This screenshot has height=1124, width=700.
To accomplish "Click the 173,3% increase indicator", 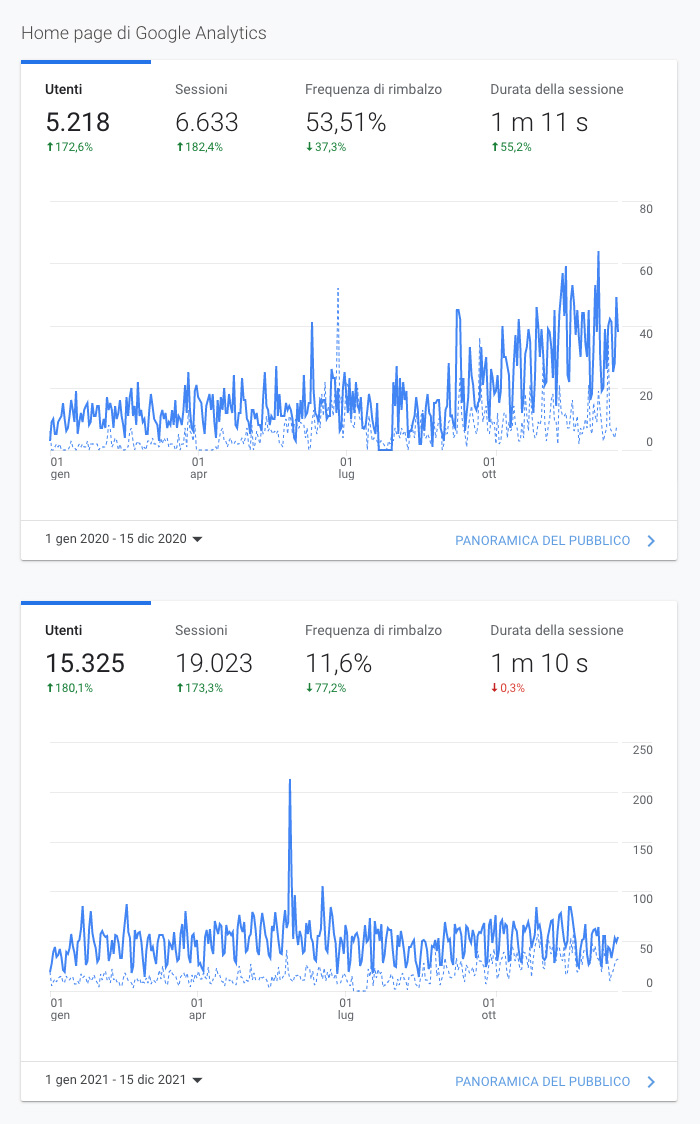I will pyautogui.click(x=199, y=688).
